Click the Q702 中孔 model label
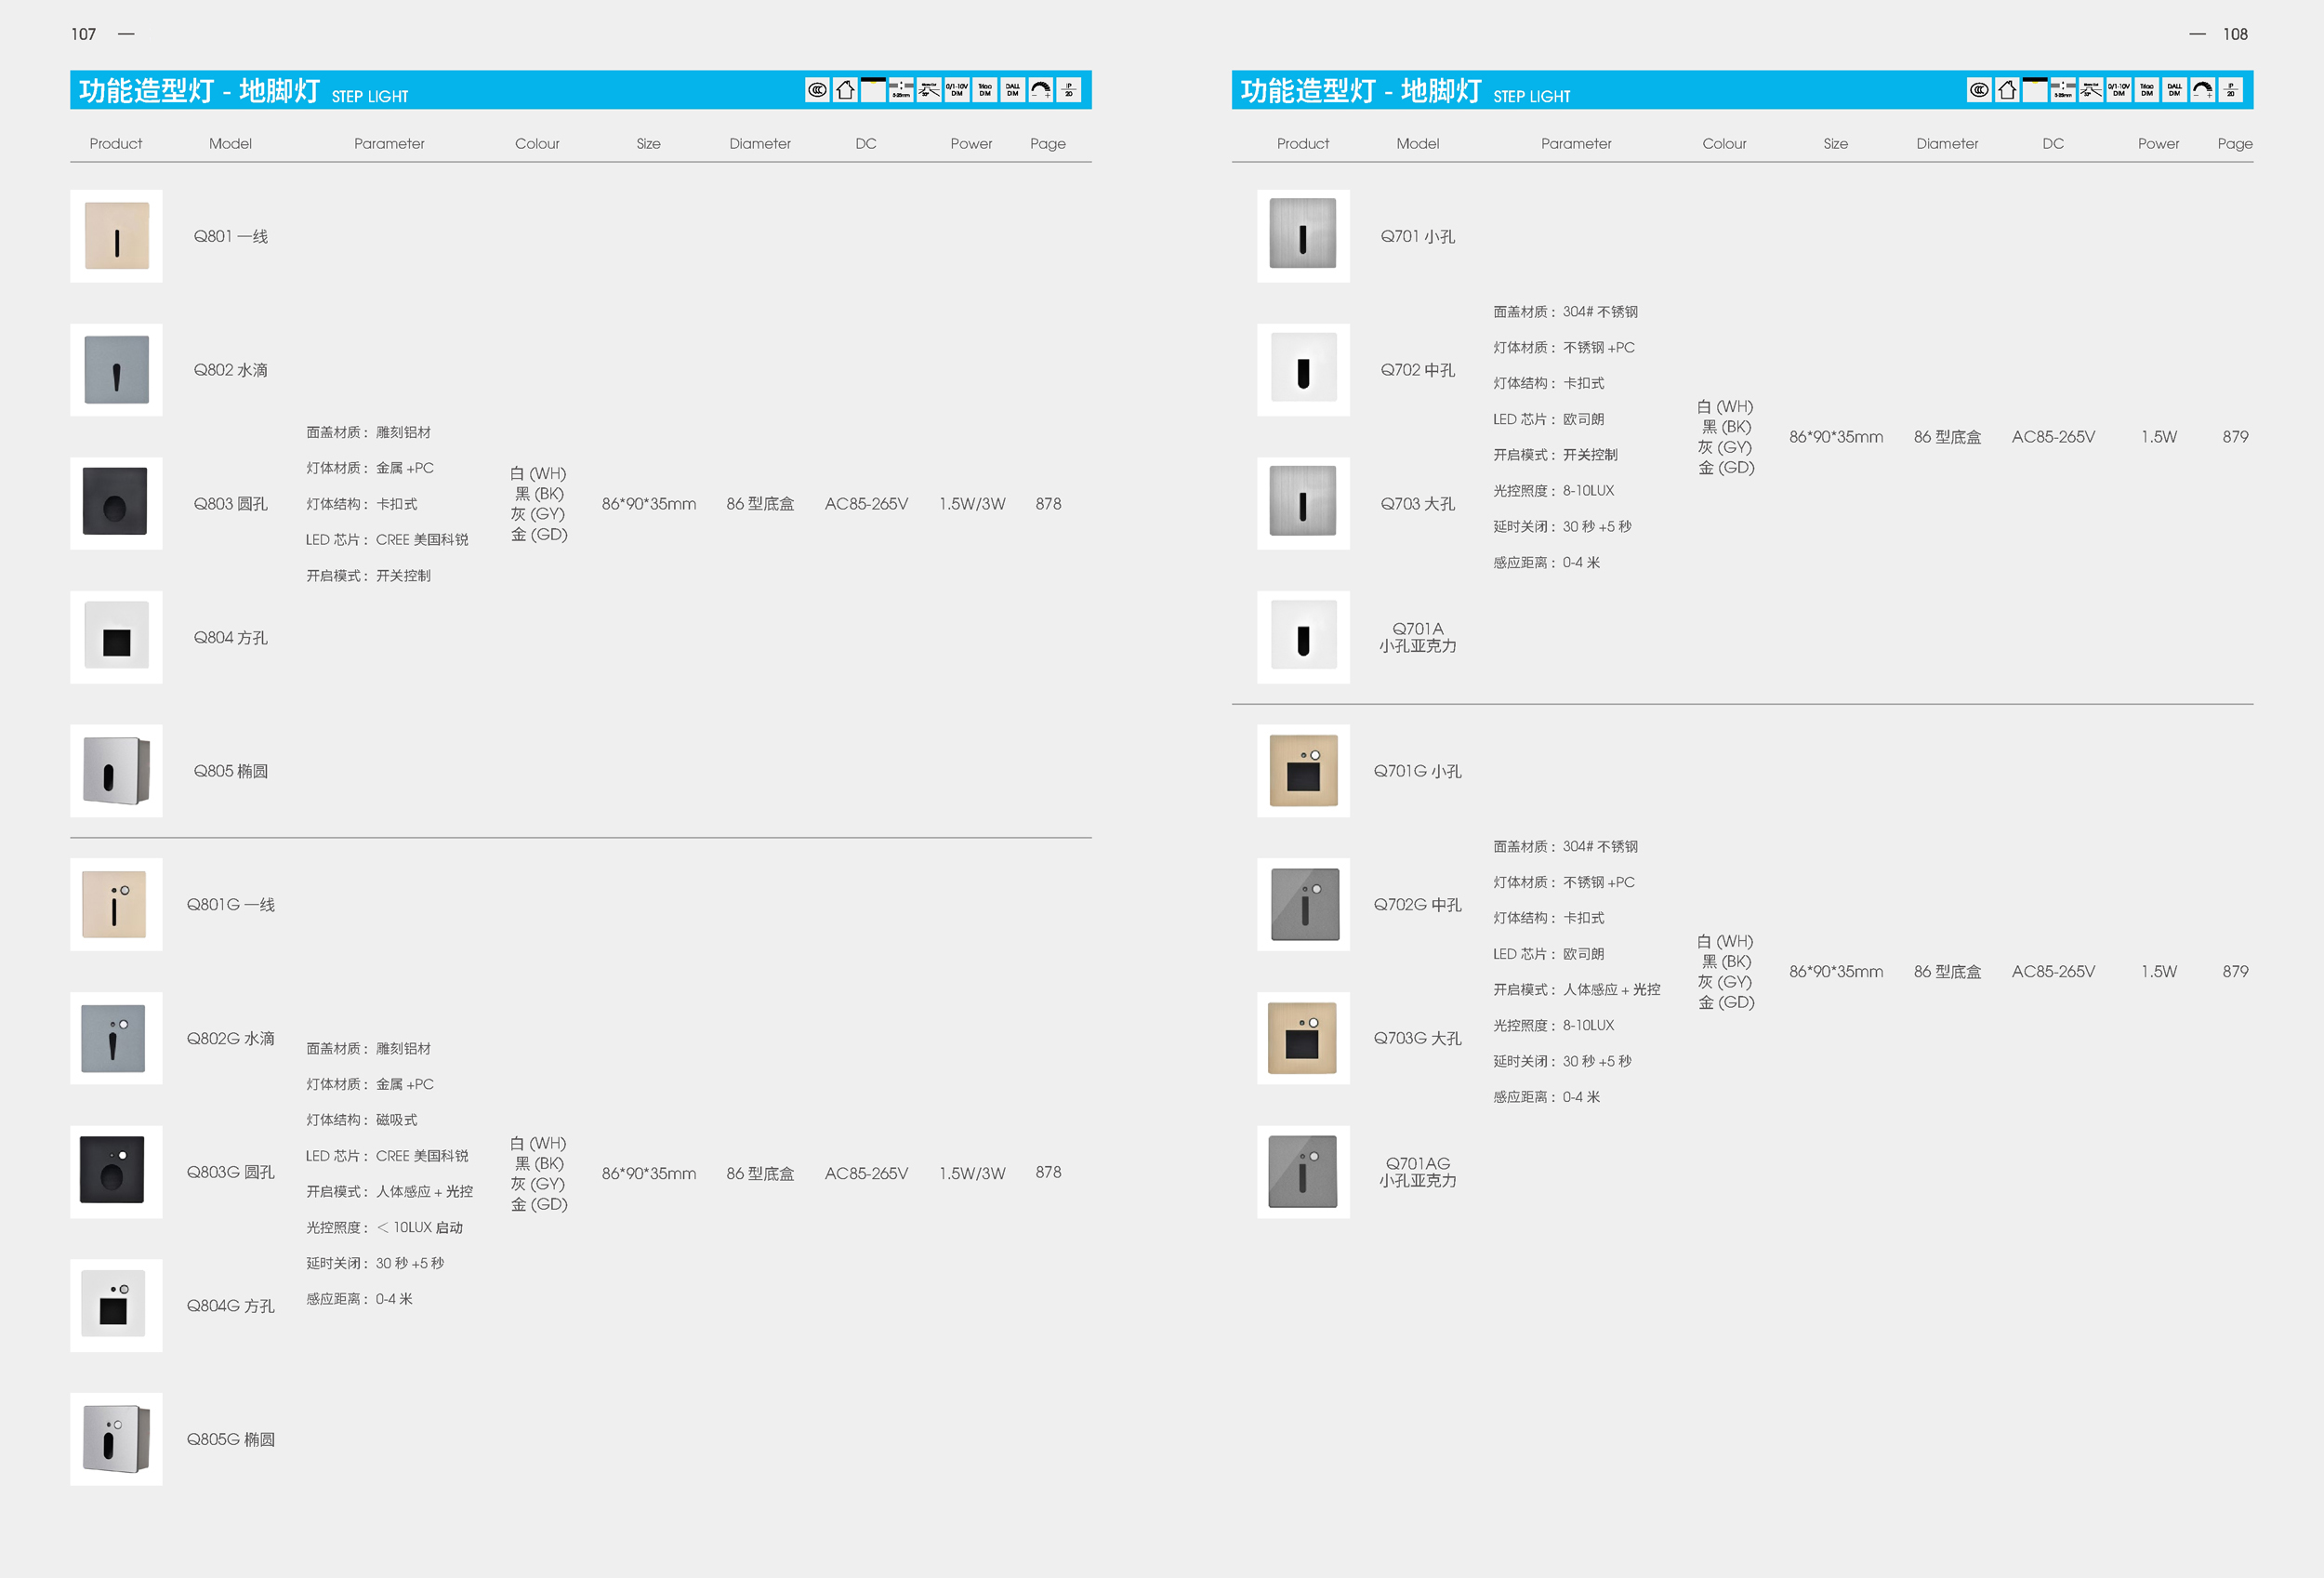 (x=1417, y=370)
